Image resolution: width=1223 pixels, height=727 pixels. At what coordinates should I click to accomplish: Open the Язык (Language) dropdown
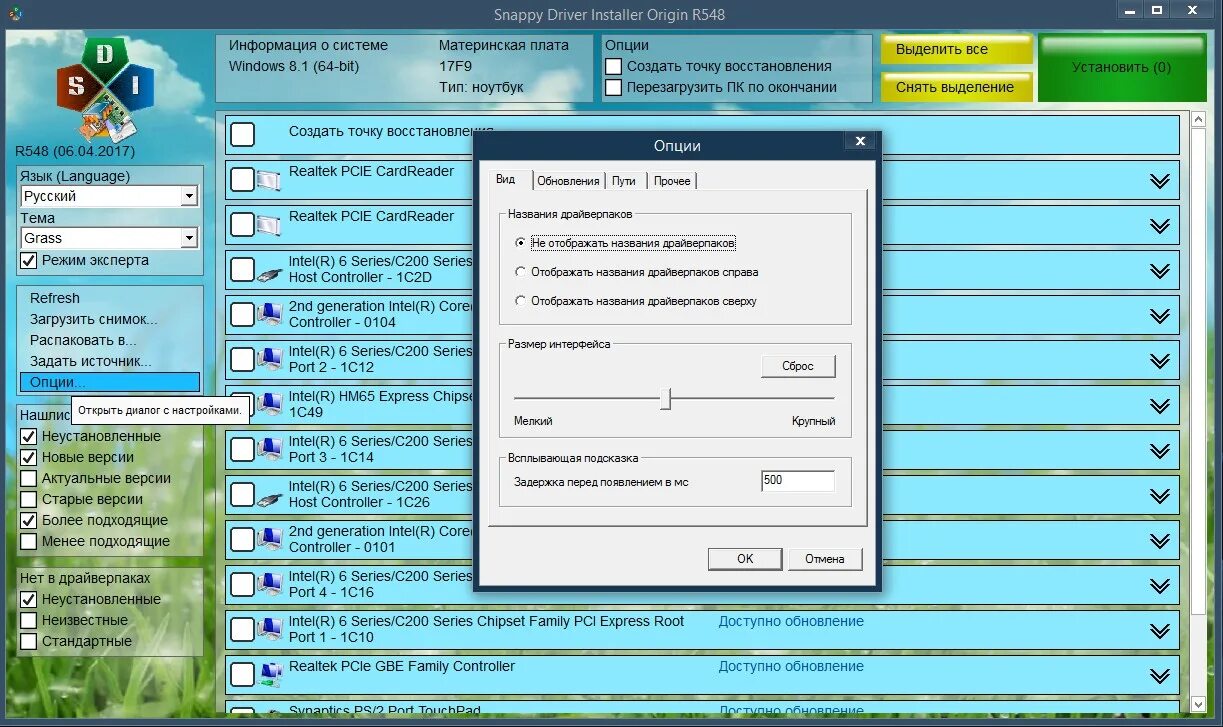[x=189, y=196]
